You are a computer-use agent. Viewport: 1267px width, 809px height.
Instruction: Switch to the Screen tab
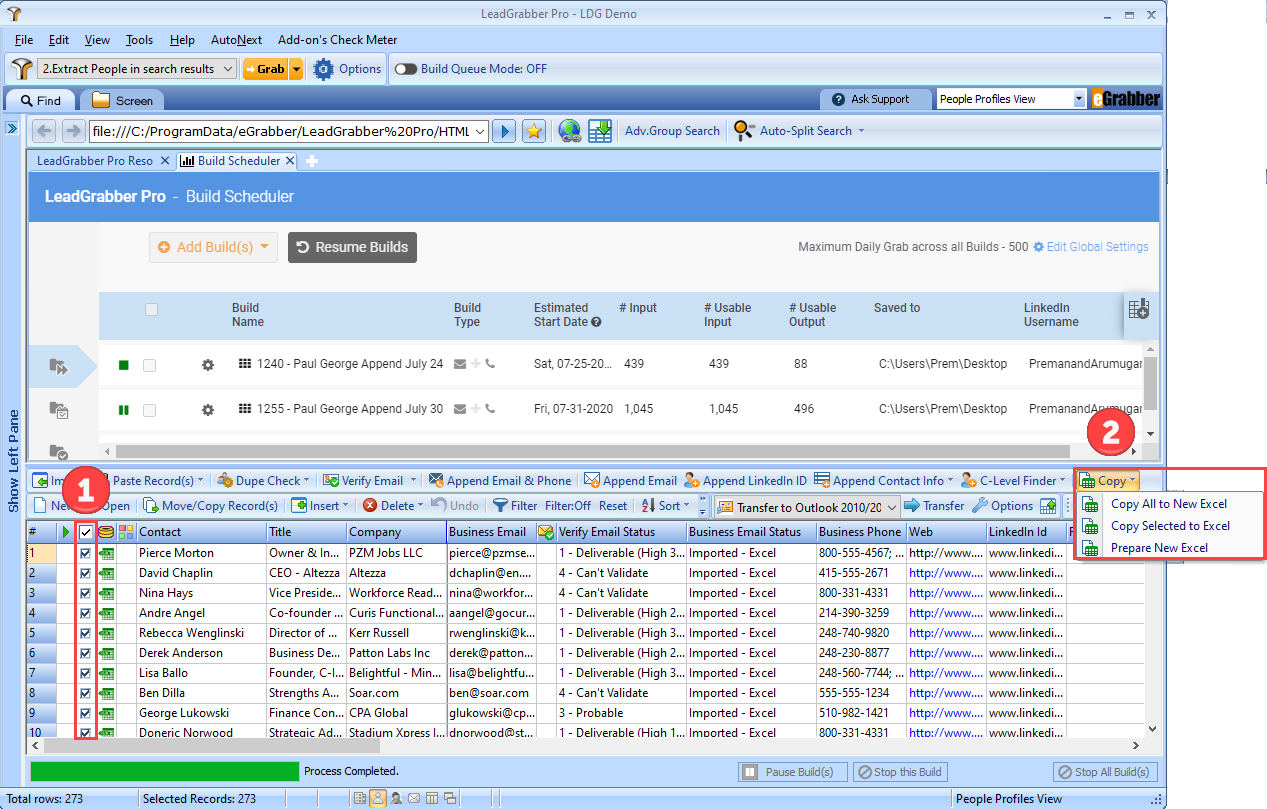pos(122,100)
